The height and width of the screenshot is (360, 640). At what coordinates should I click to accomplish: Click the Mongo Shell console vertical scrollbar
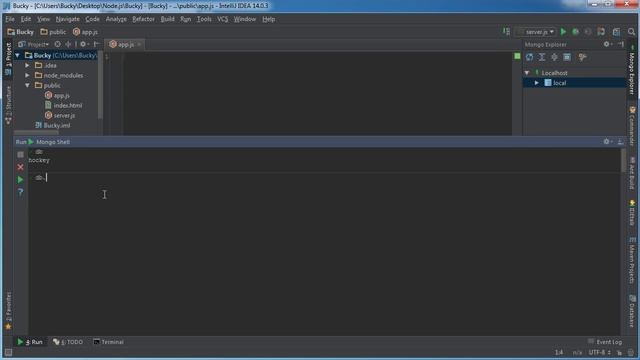point(623,160)
